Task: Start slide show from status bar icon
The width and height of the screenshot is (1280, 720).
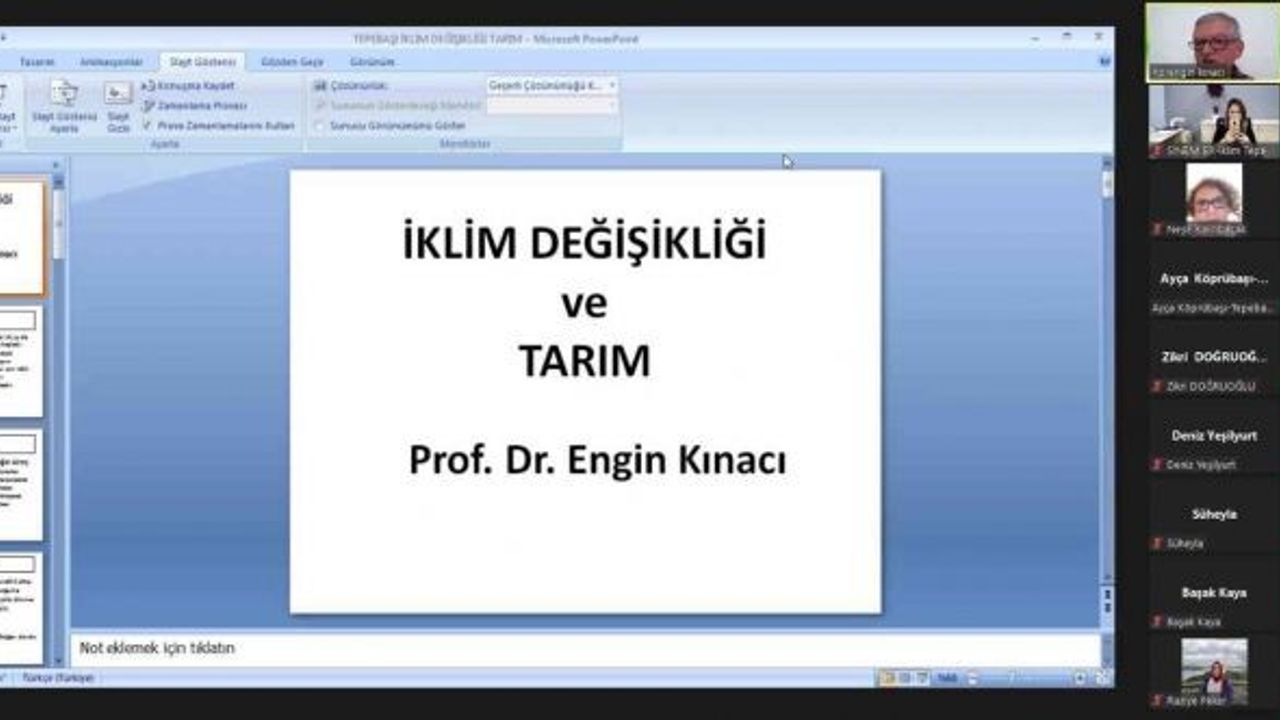Action: 922,678
